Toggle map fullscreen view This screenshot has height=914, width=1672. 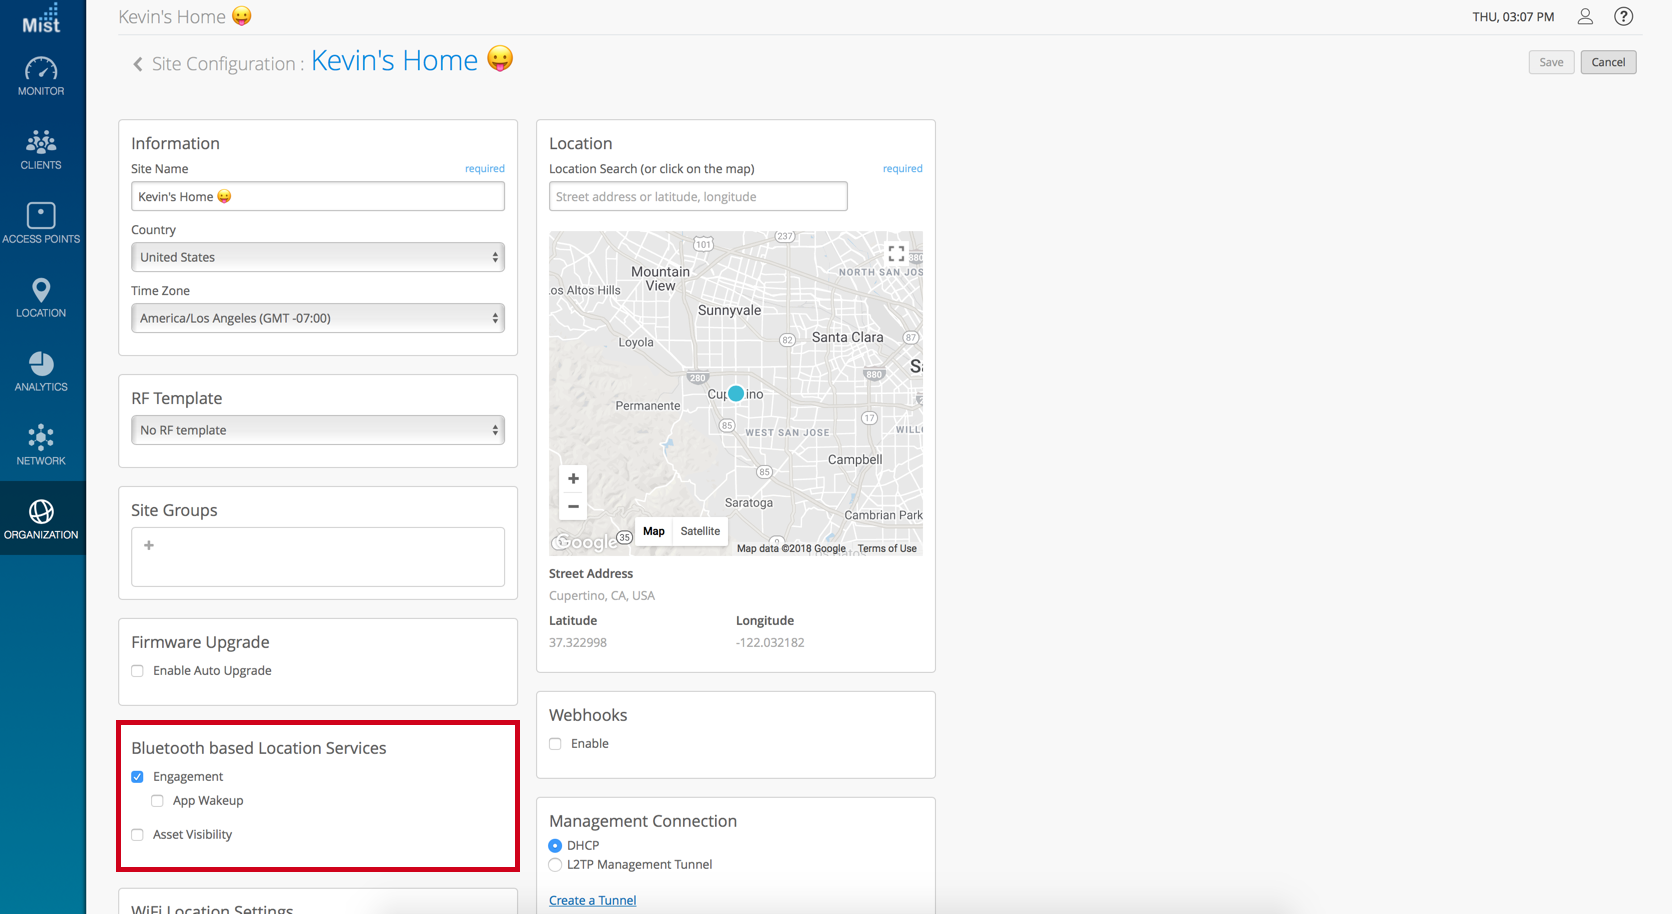tap(896, 254)
